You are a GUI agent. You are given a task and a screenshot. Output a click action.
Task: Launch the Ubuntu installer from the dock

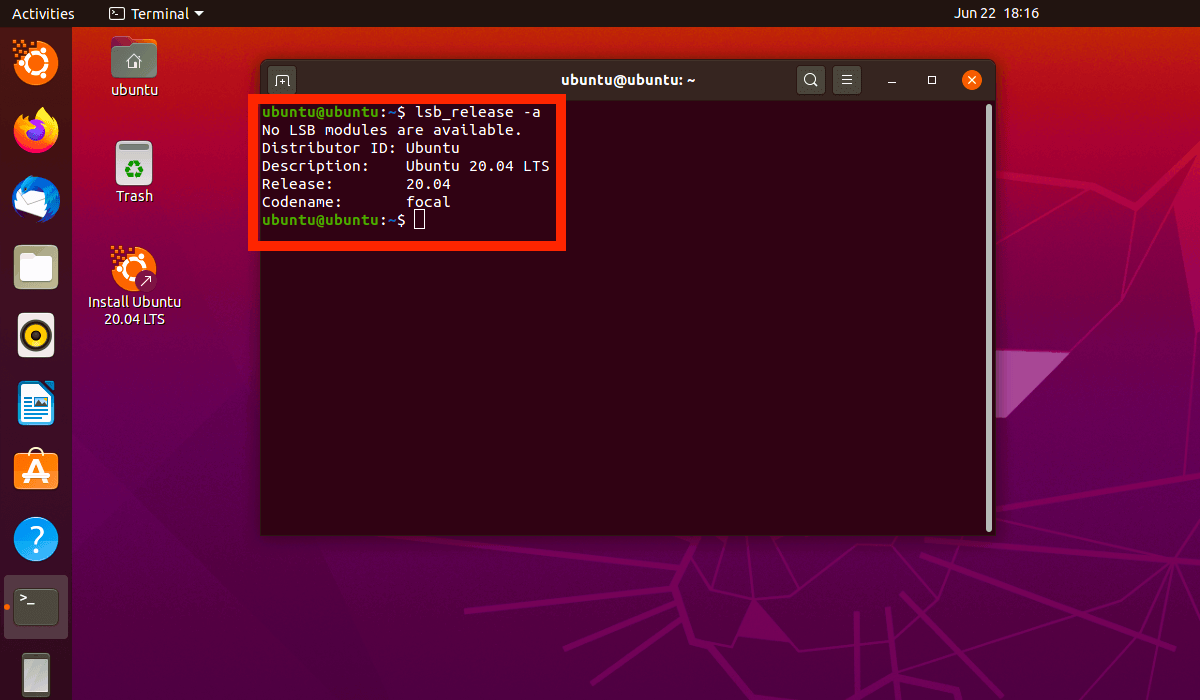tap(36, 62)
